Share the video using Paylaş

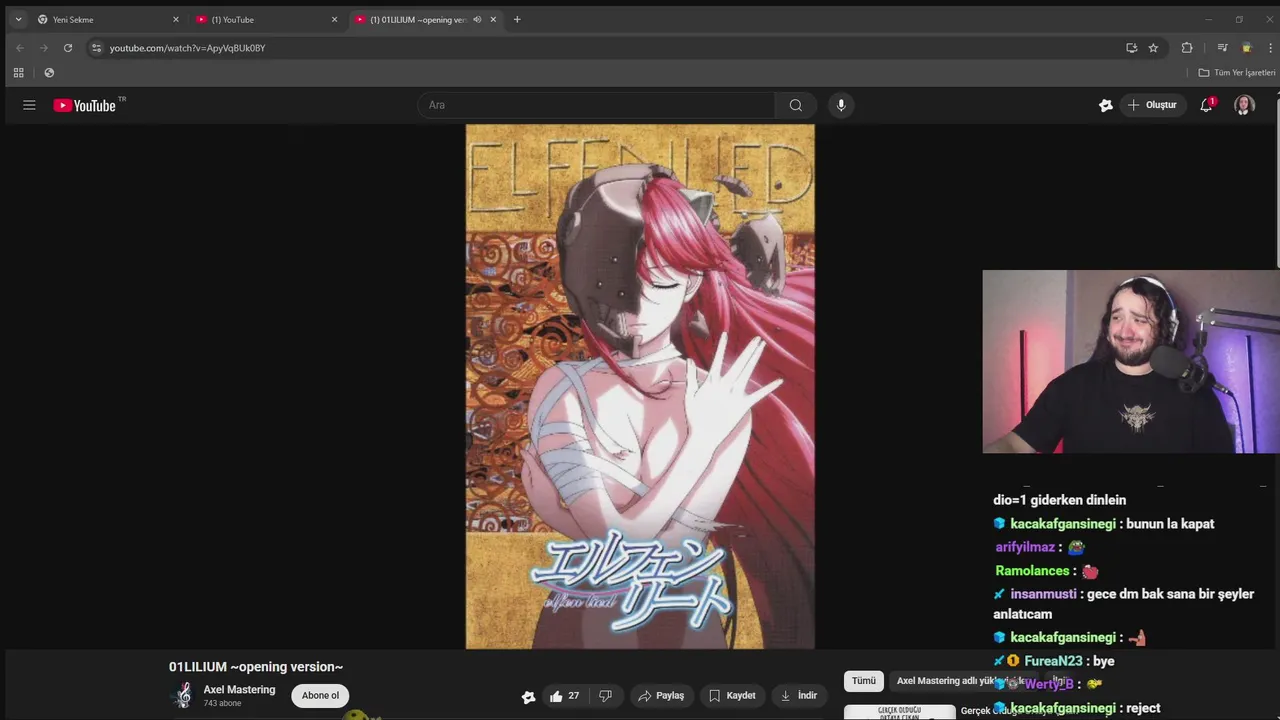tap(661, 696)
